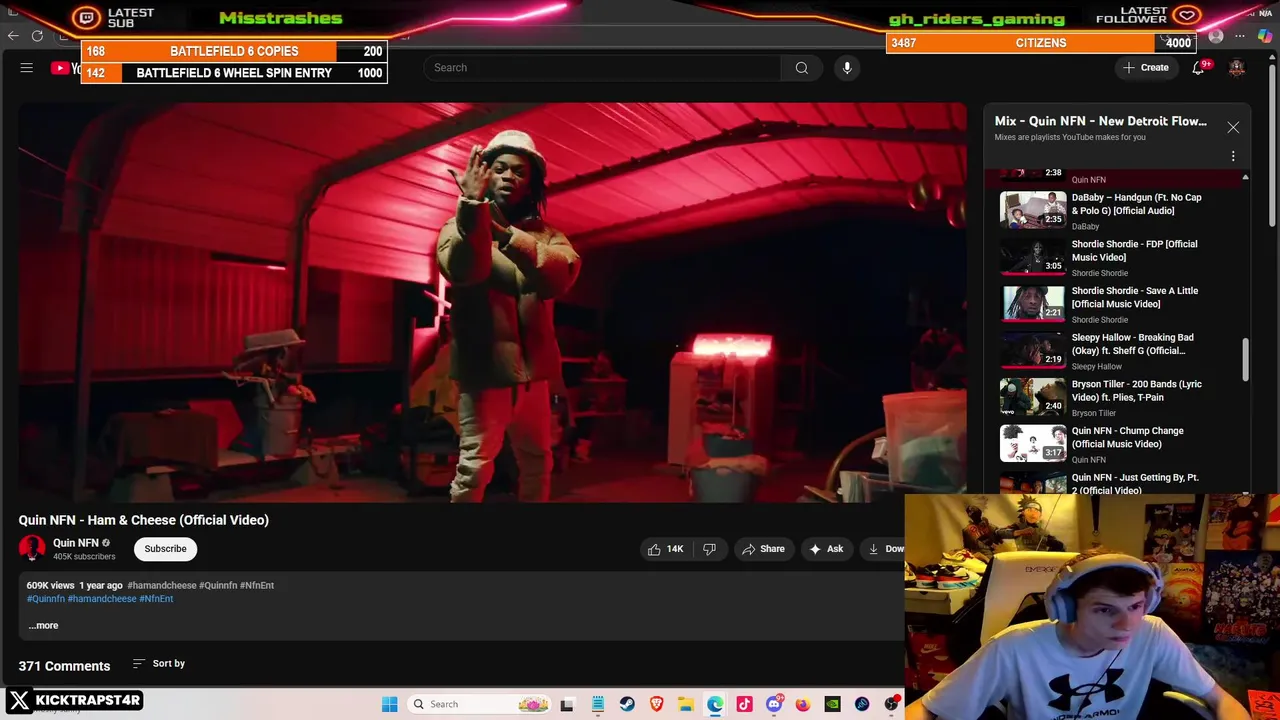This screenshot has height=720, width=1280.
Task: Open the comments Sort by dropdown
Action: [159, 664]
